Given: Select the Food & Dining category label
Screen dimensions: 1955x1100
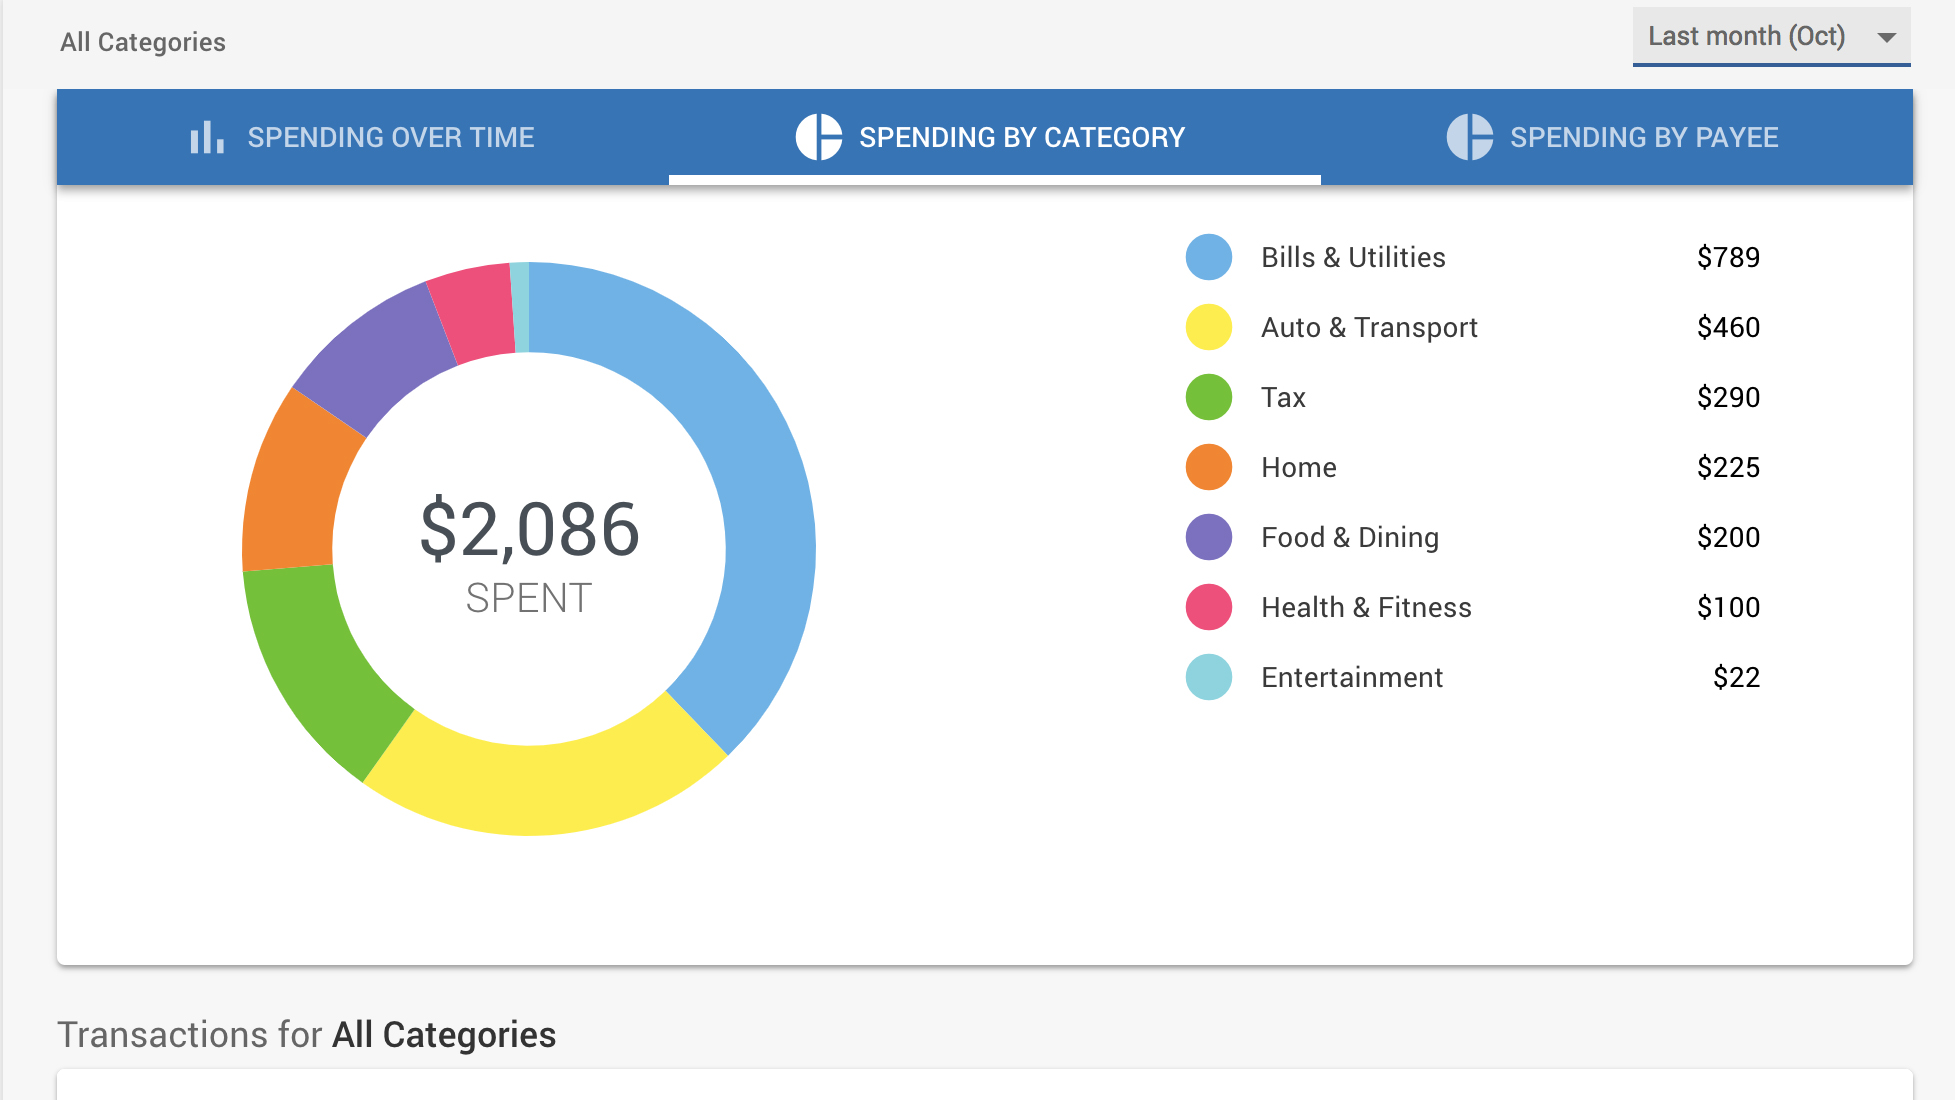Looking at the screenshot, I should pyautogui.click(x=1350, y=538).
